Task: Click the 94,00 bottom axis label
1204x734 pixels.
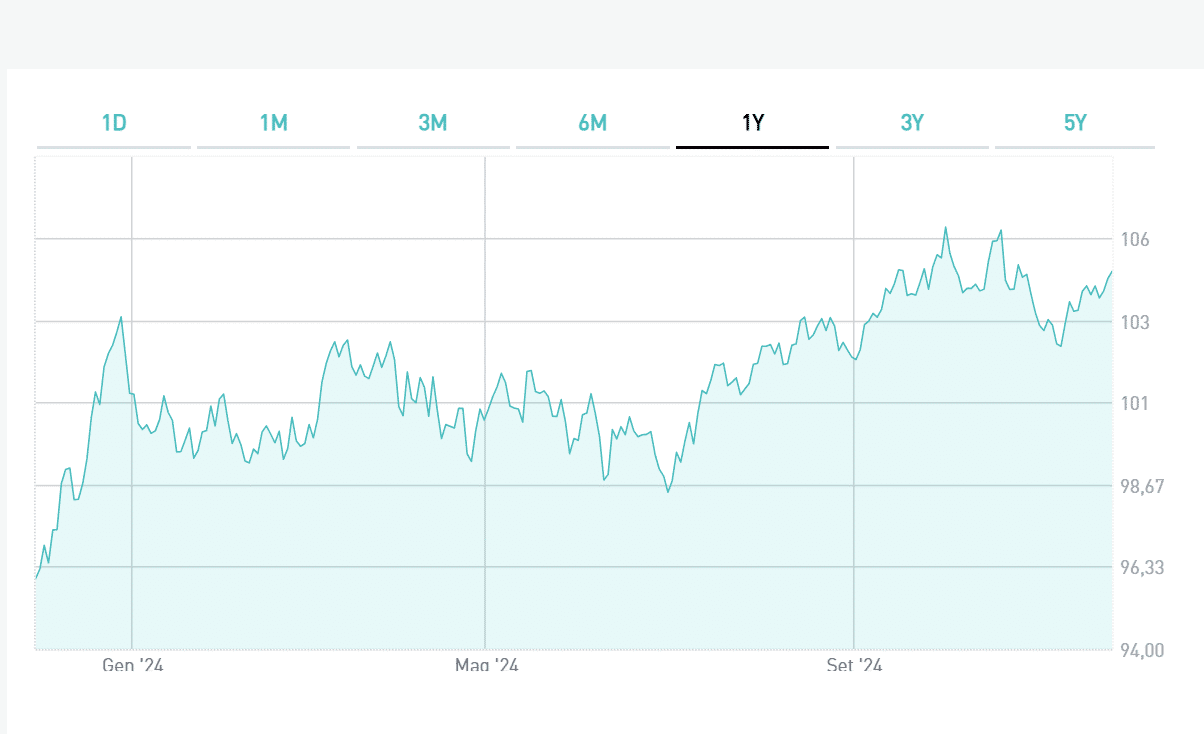Action: tap(1141, 650)
